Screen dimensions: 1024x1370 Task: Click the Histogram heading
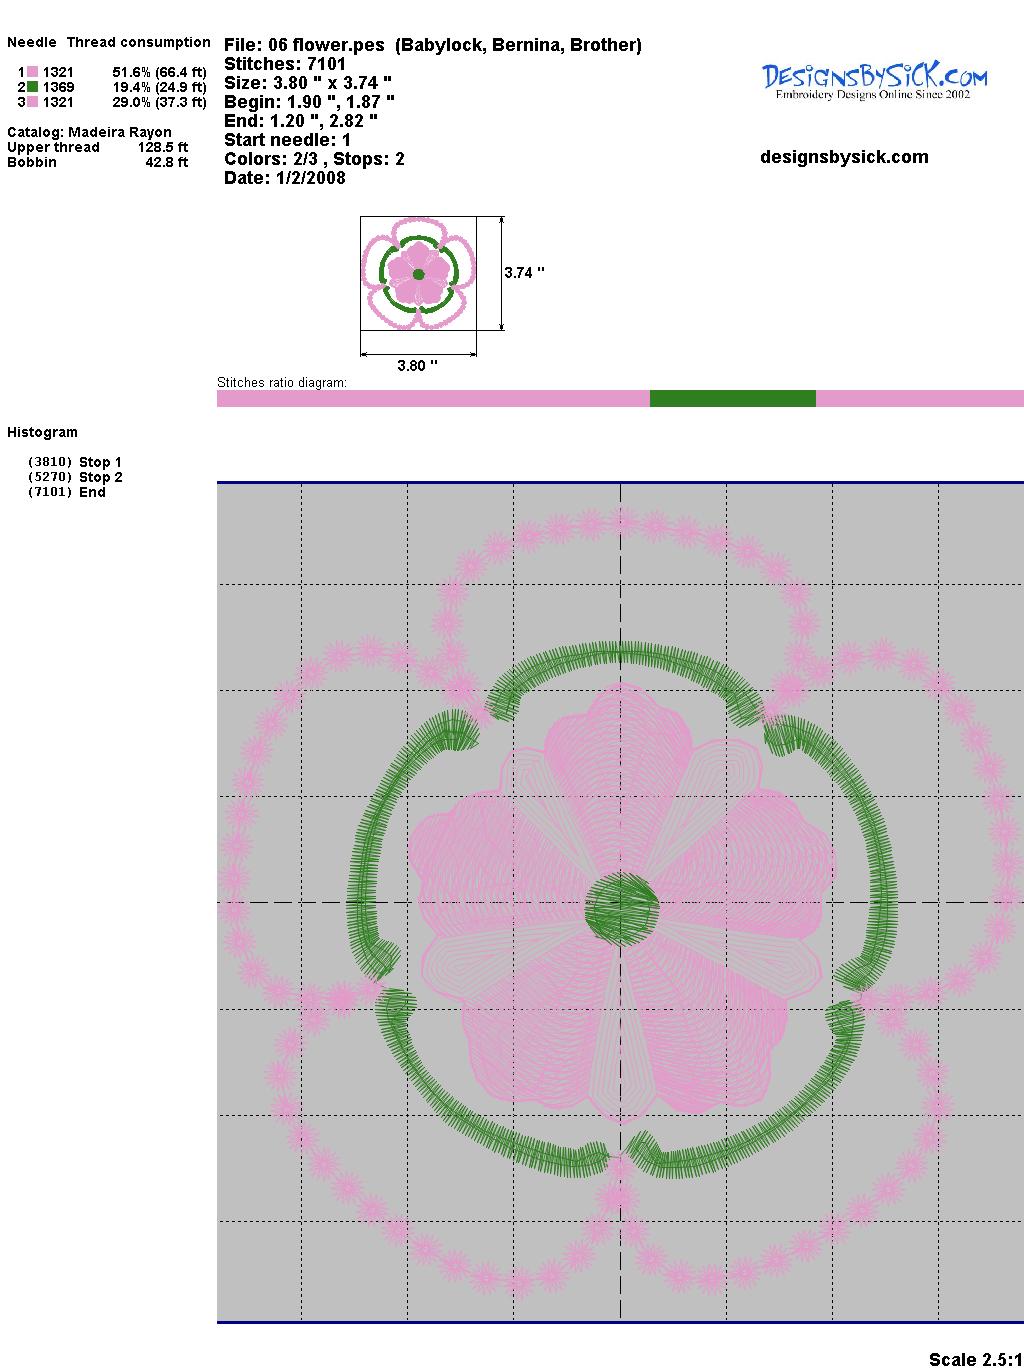point(42,432)
